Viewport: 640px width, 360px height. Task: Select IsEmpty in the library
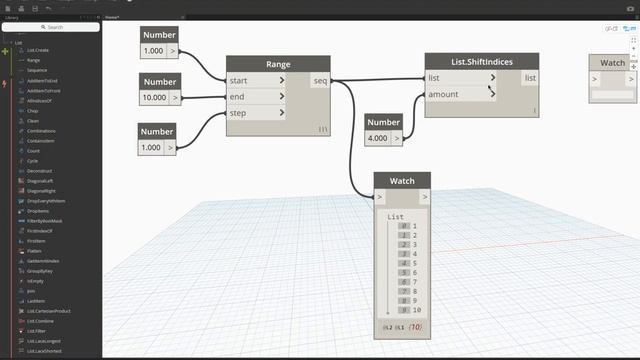[x=35, y=281]
